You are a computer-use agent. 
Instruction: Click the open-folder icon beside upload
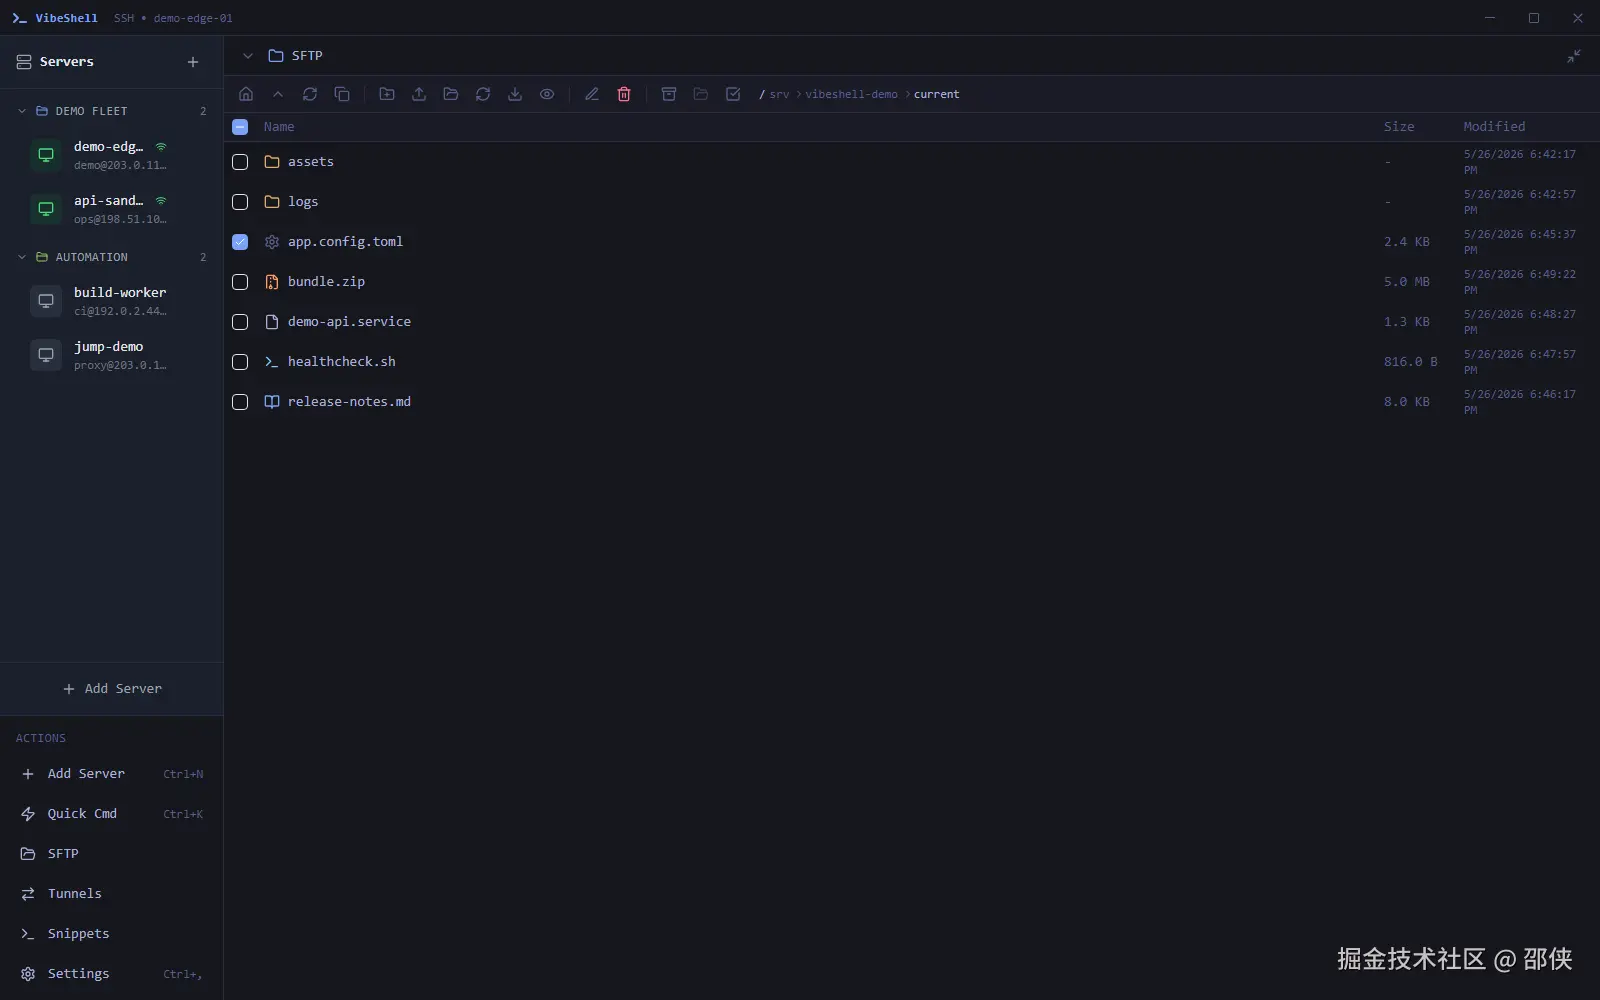click(x=451, y=94)
